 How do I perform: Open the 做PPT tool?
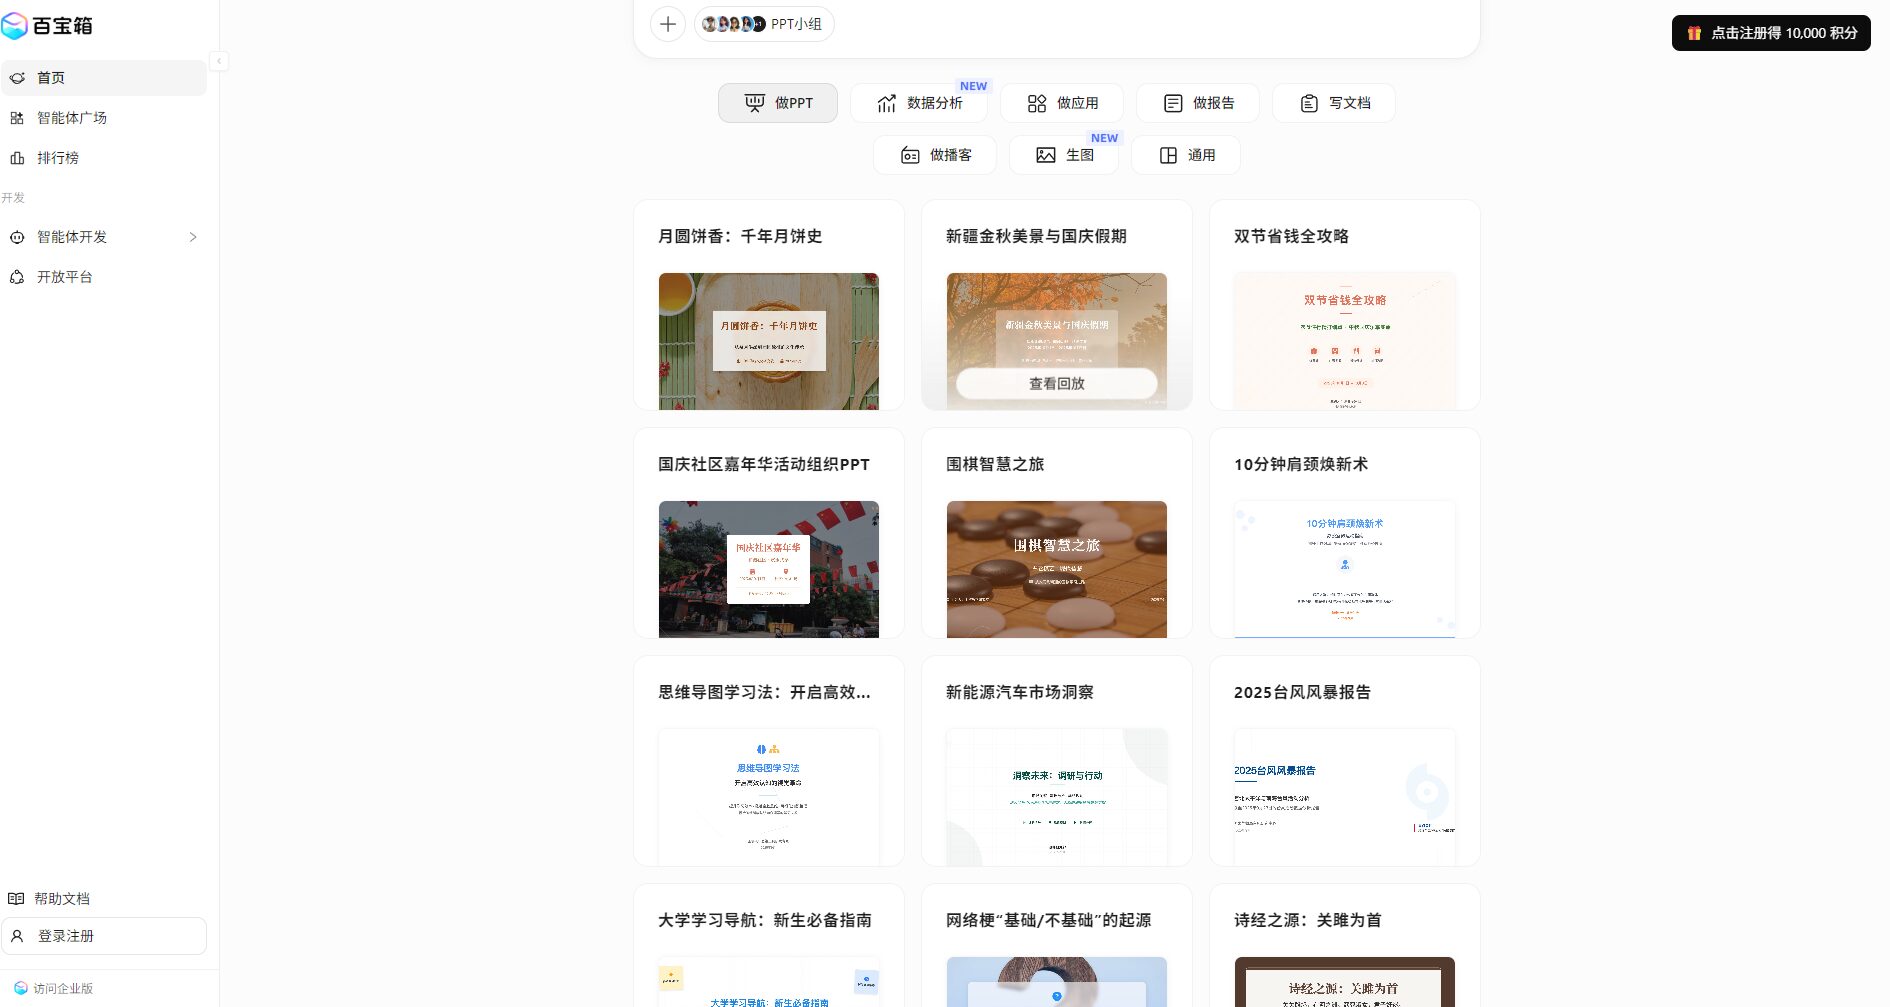pyautogui.click(x=778, y=102)
